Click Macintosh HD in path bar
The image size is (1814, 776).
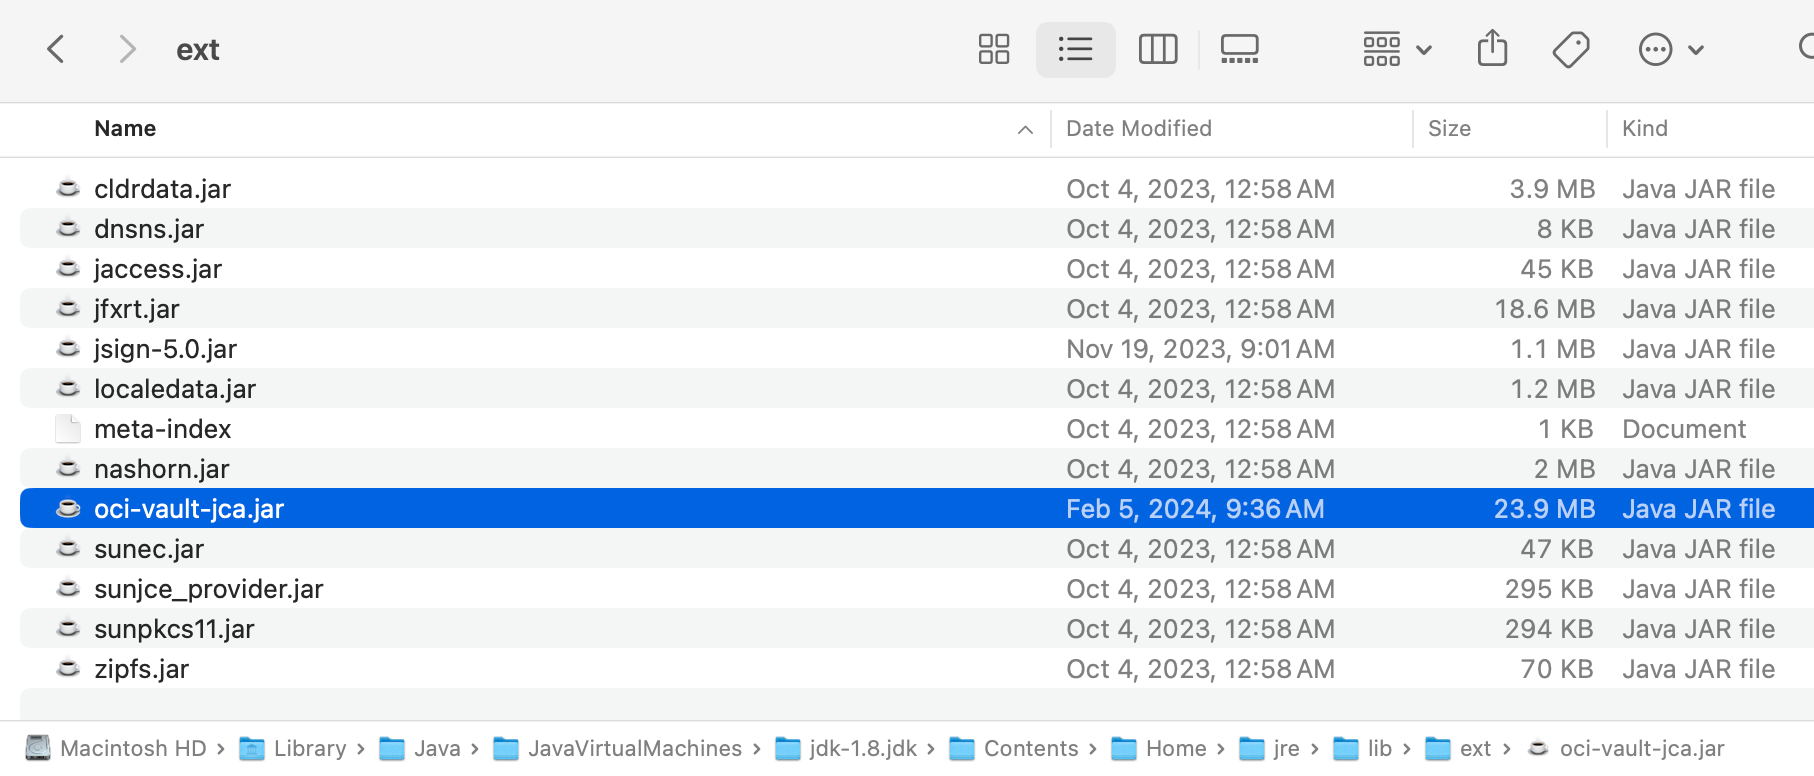coord(132,749)
